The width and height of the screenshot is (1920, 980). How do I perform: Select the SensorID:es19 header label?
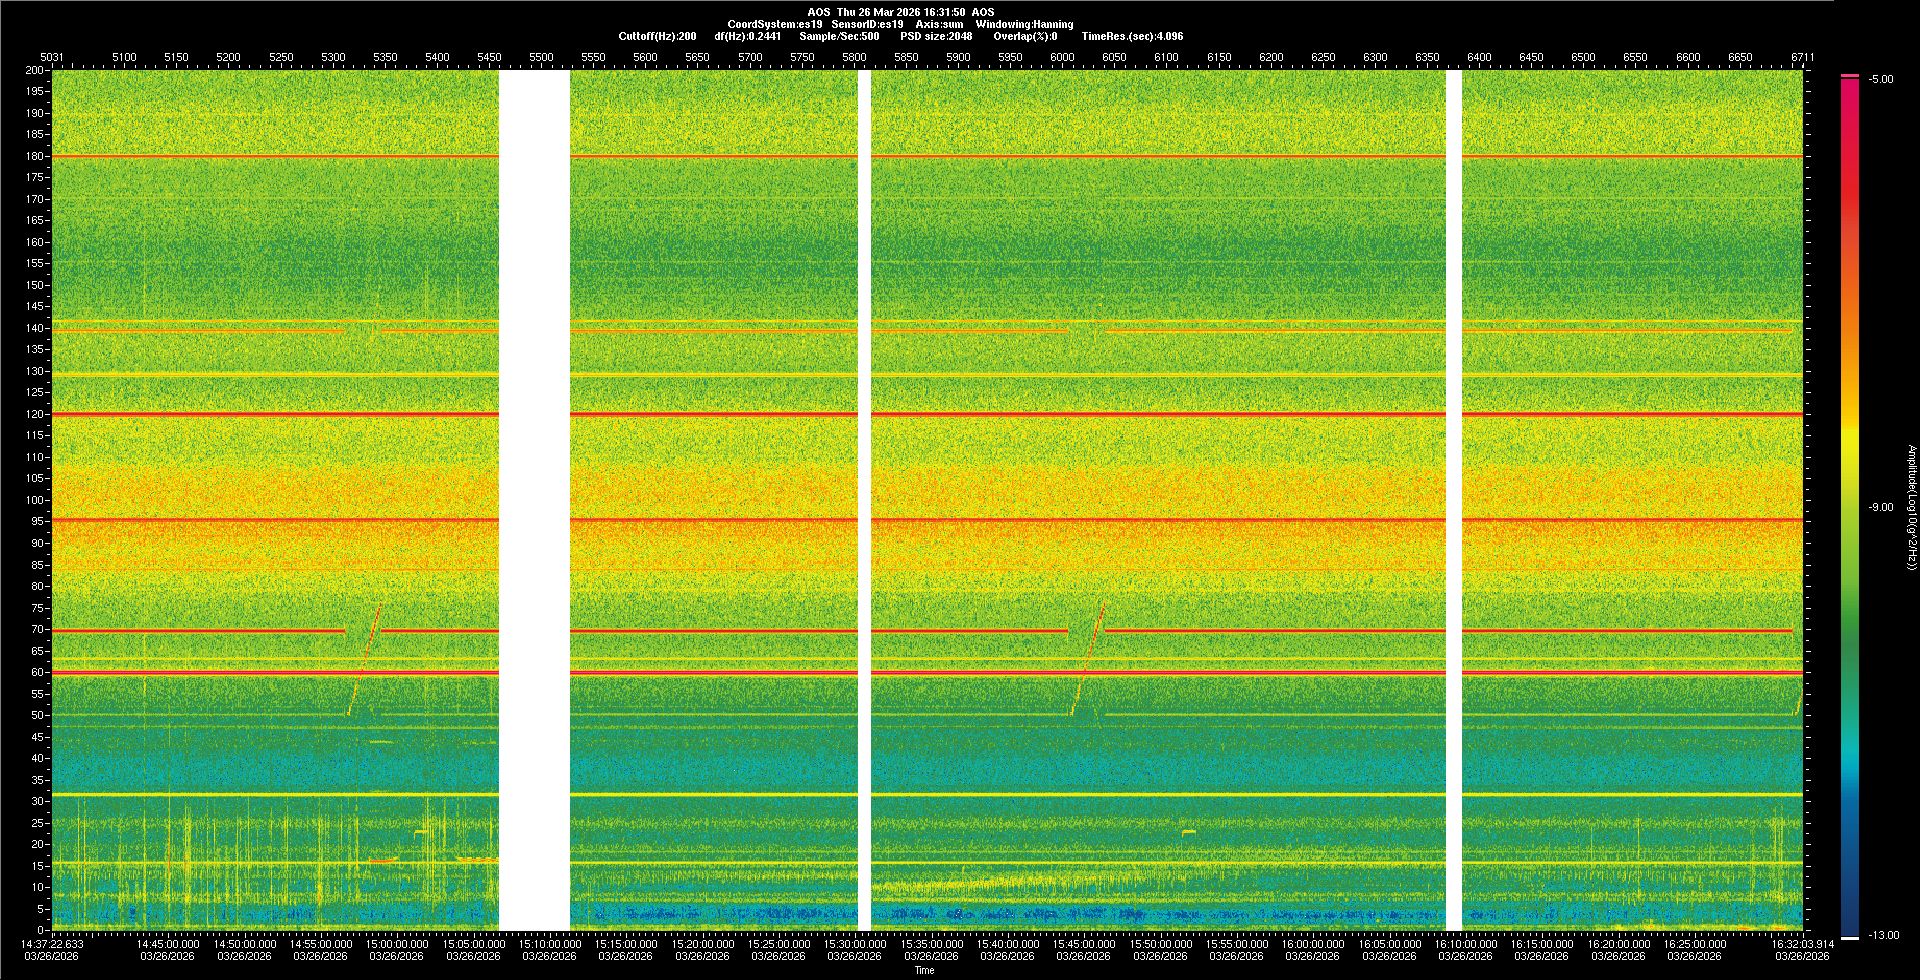867,24
